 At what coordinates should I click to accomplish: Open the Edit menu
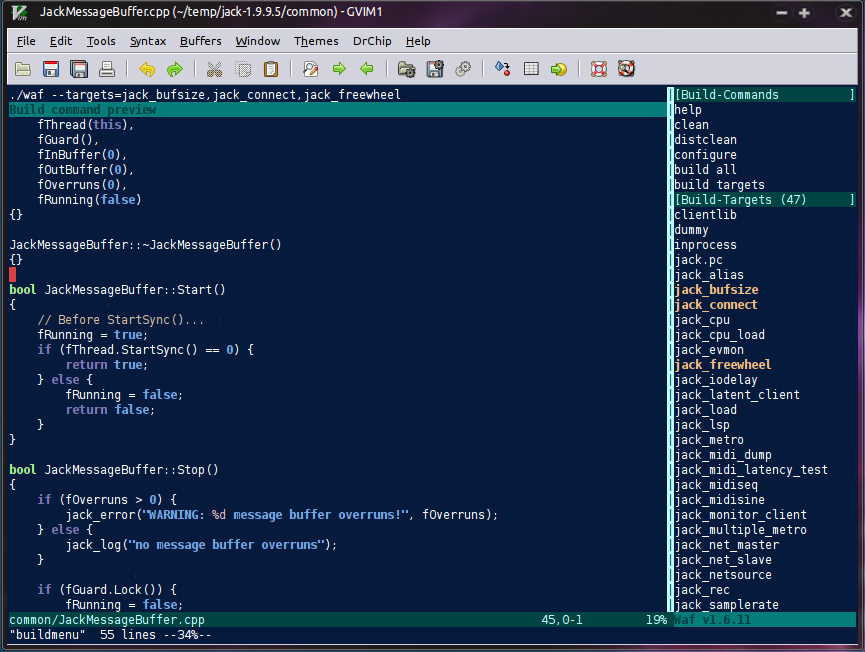point(61,41)
